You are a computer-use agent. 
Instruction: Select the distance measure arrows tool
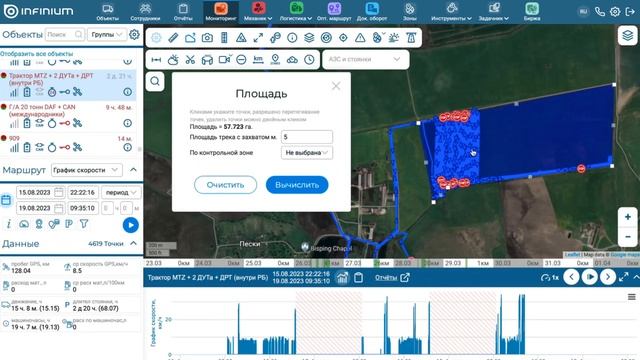tap(156, 60)
